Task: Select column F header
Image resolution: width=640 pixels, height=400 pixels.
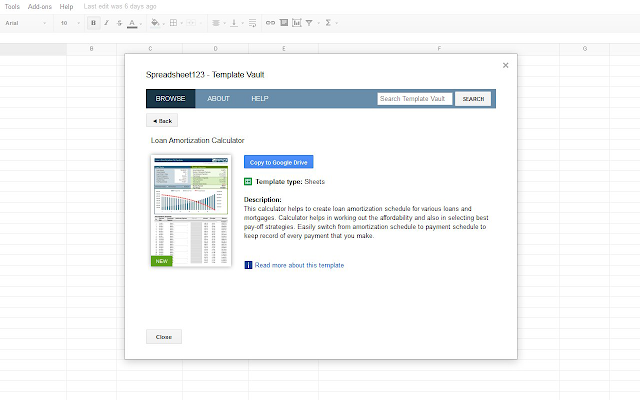Action: tap(439, 49)
